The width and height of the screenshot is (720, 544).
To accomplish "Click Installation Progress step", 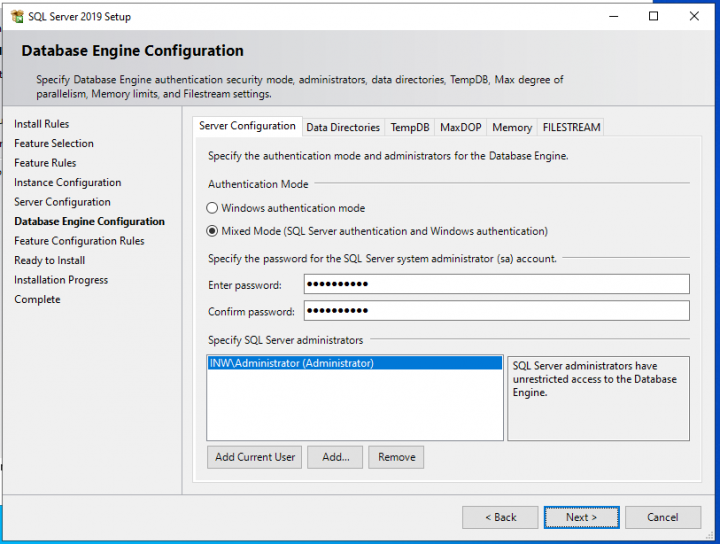I will pyautogui.click(x=61, y=280).
